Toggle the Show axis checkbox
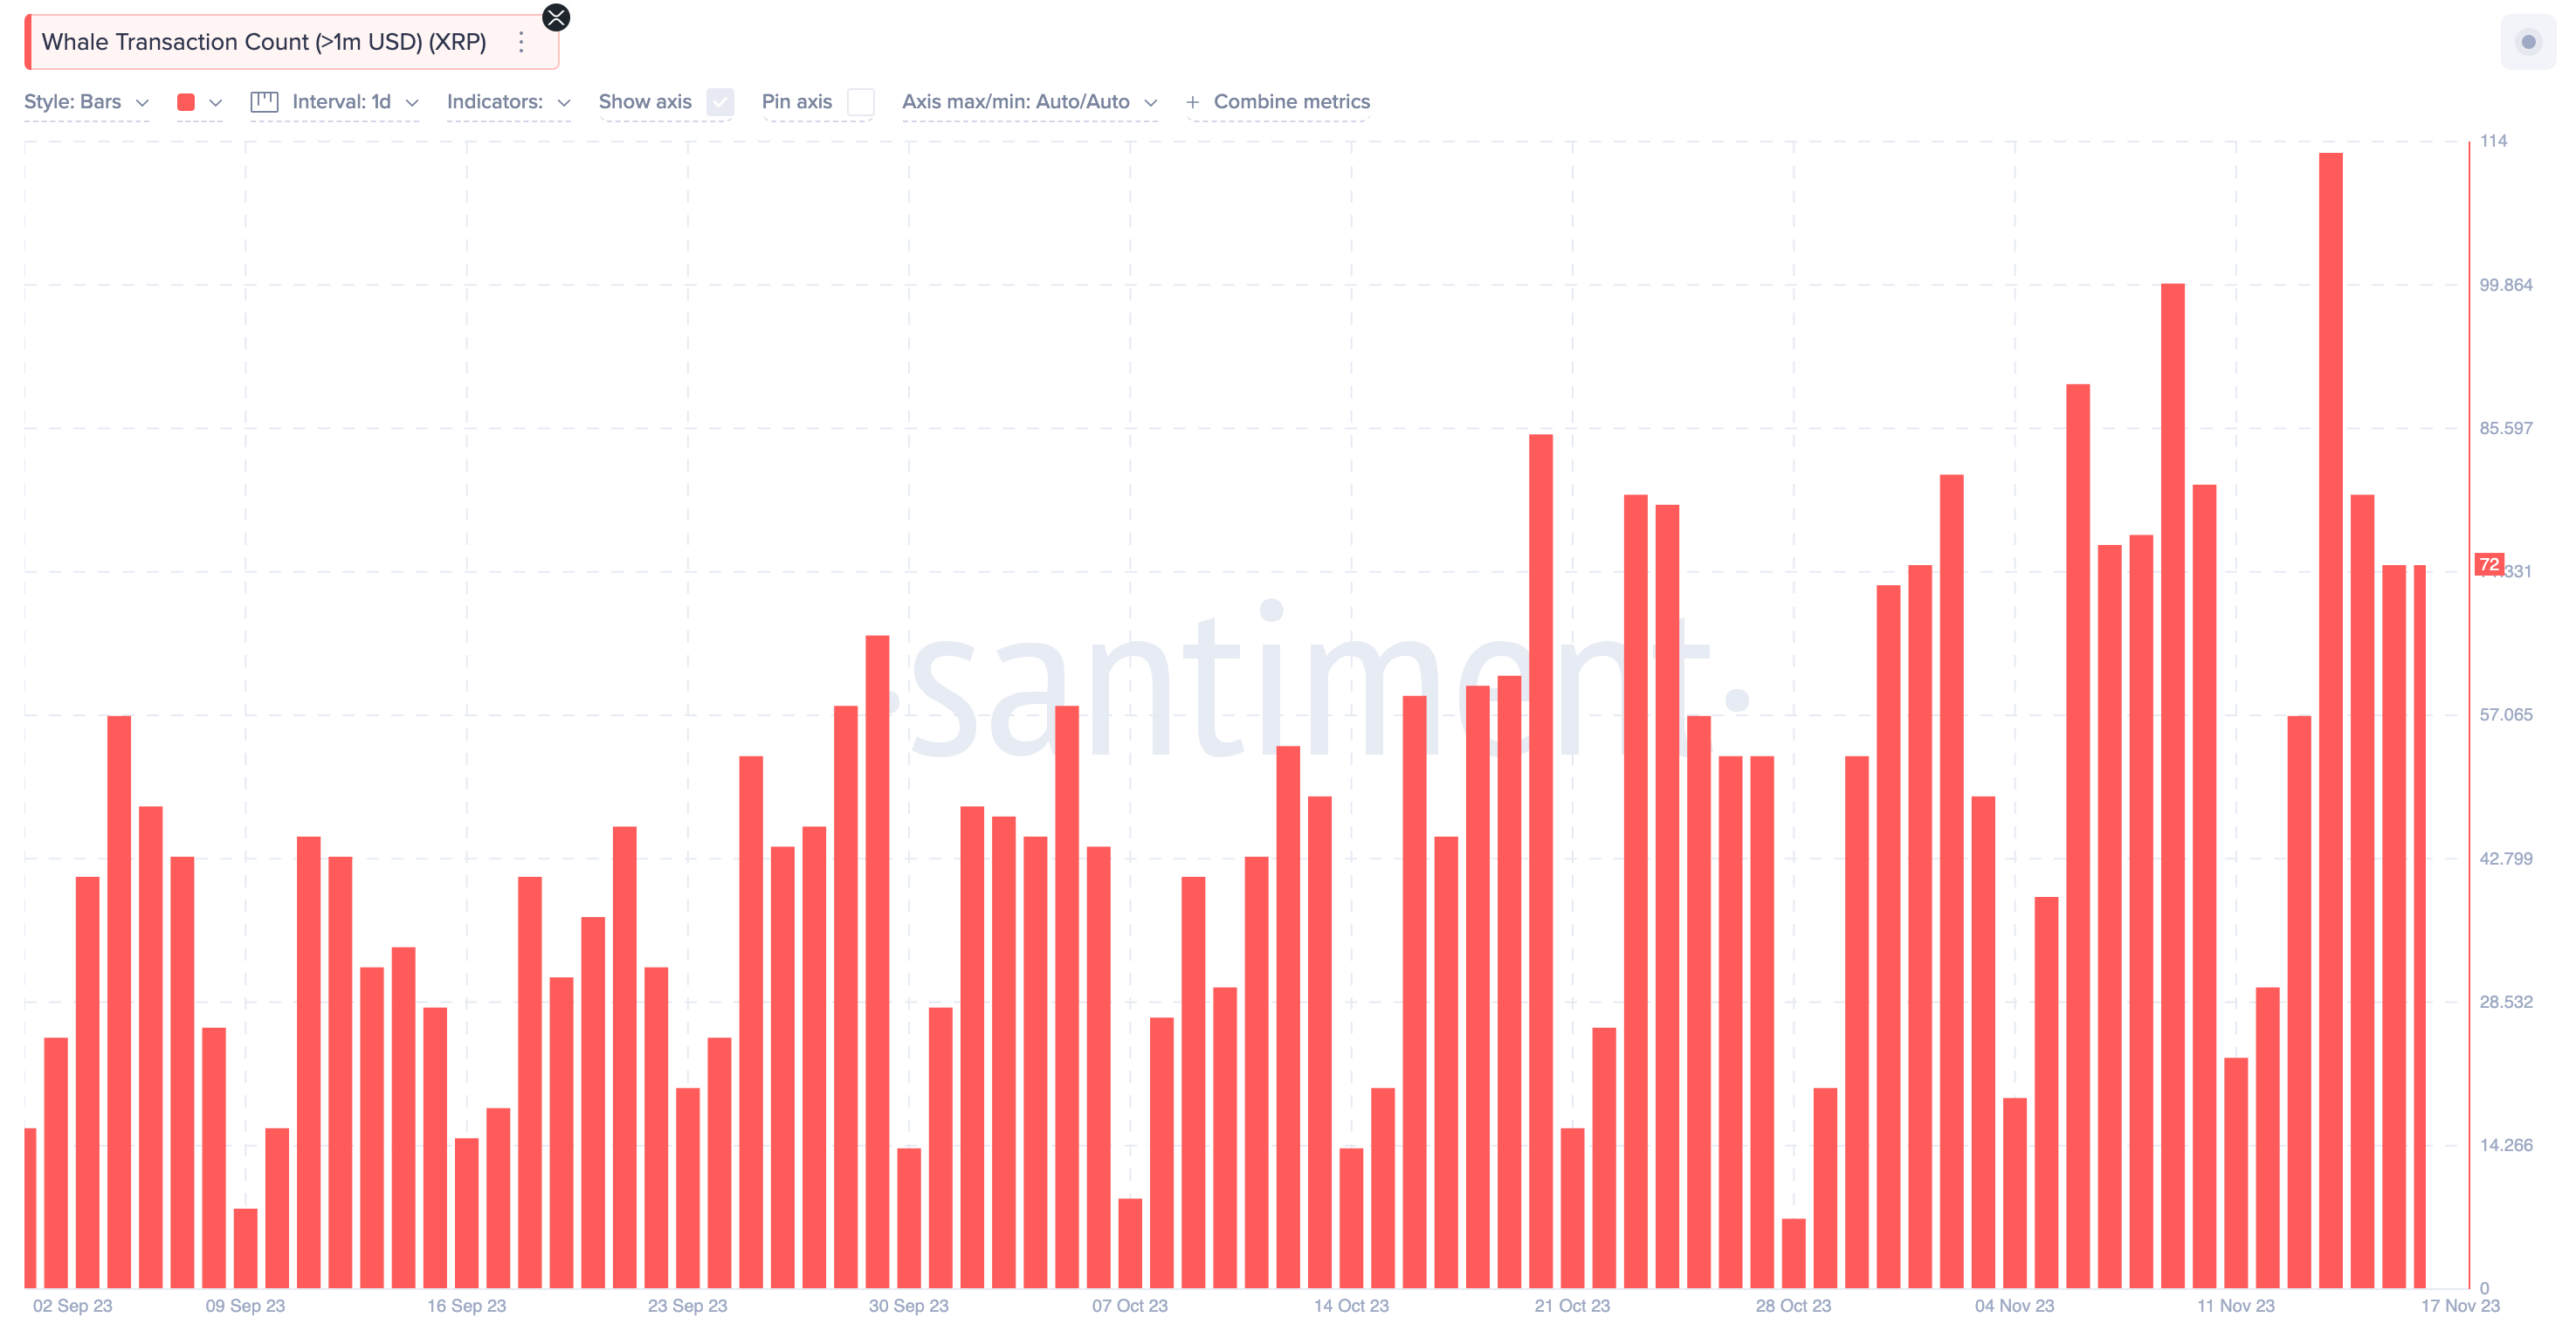 720,102
